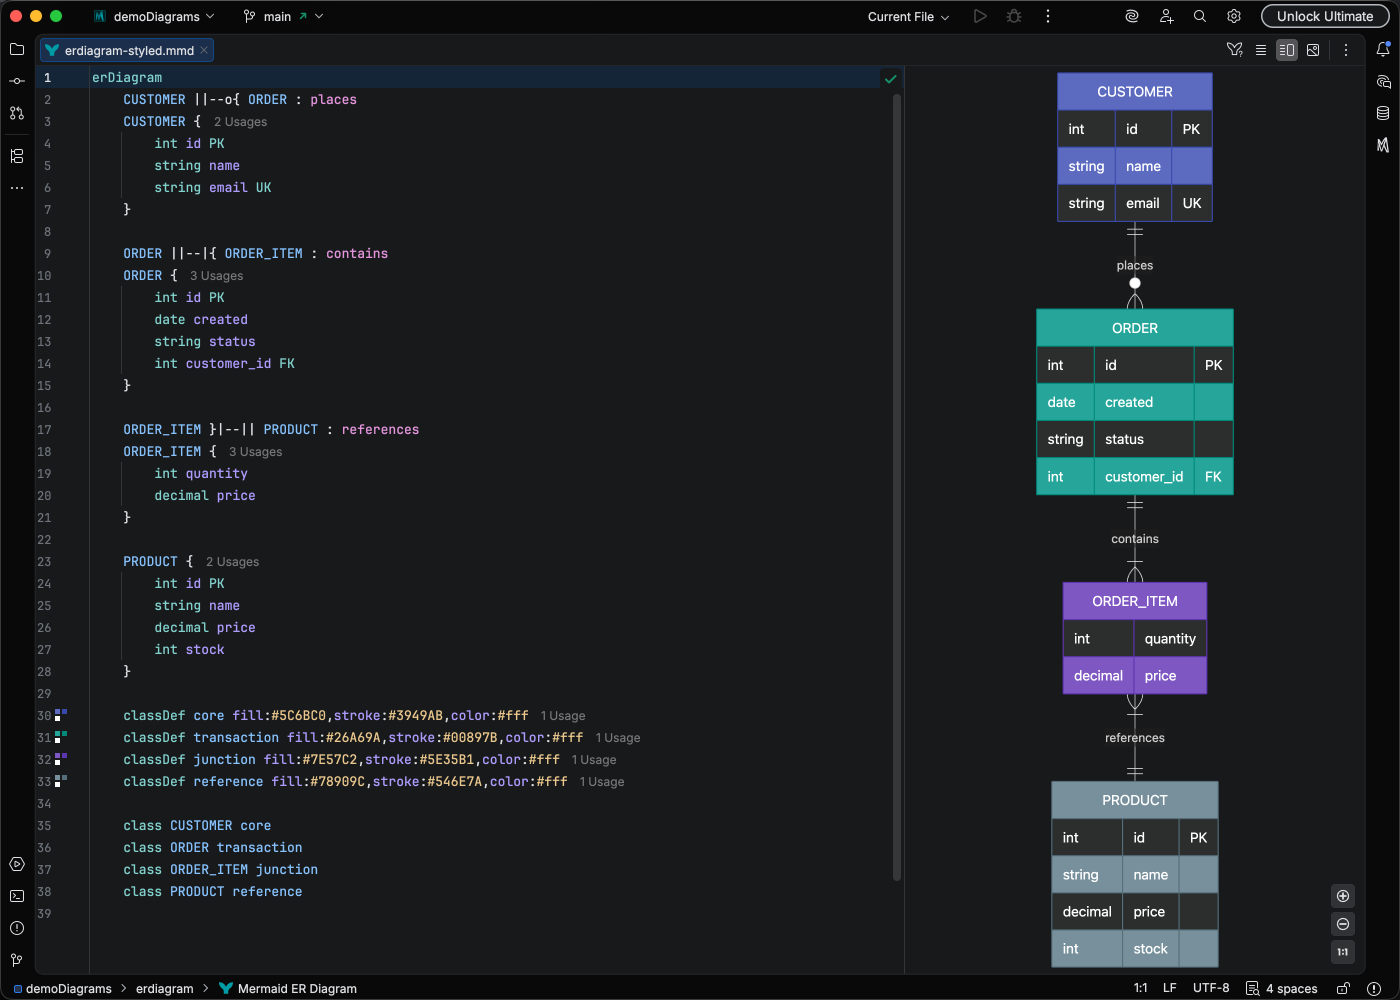Switch to preview-only view mode
The width and height of the screenshot is (1400, 1000).
pos(1313,50)
